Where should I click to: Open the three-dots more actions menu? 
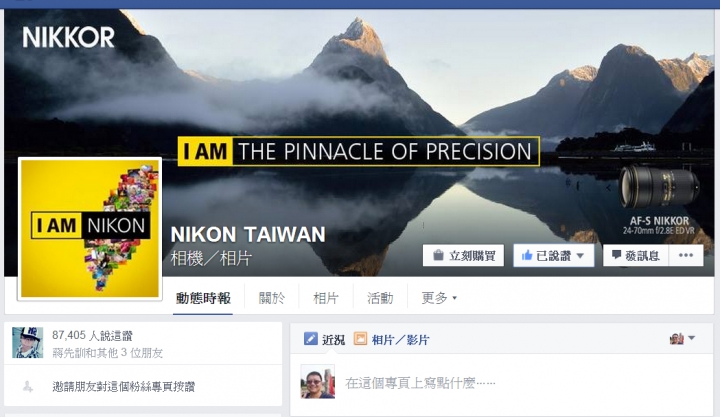tap(686, 255)
